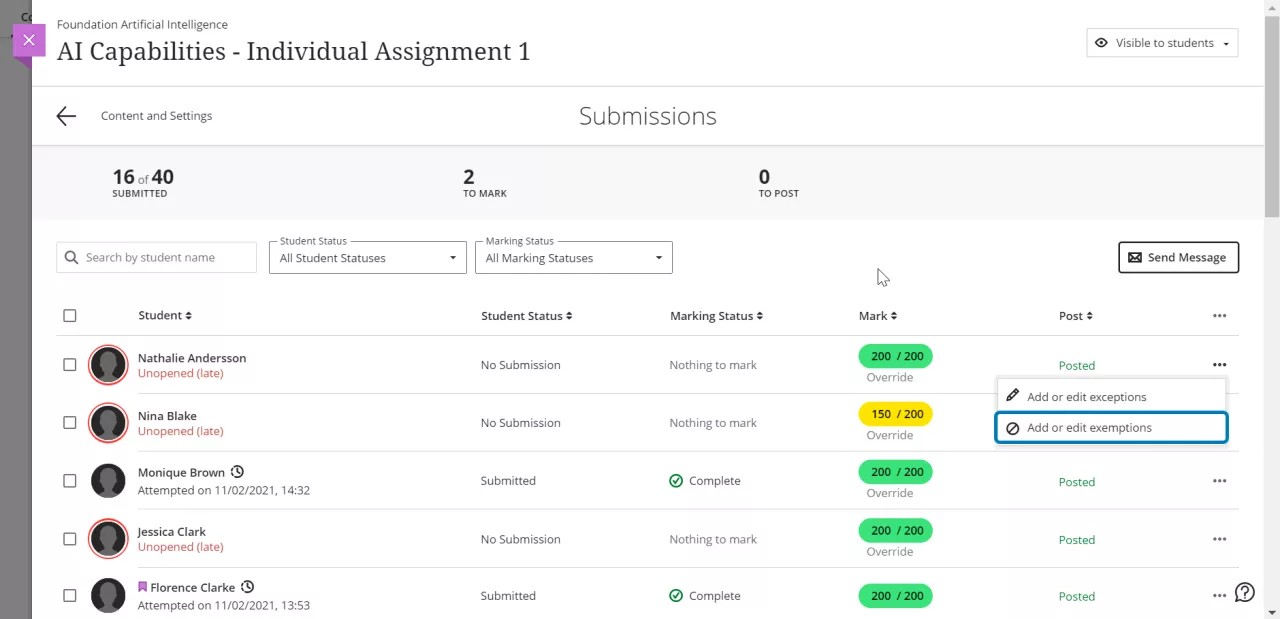The image size is (1280, 619).
Task: Select Monique Brown's checkbox
Action: (69, 480)
